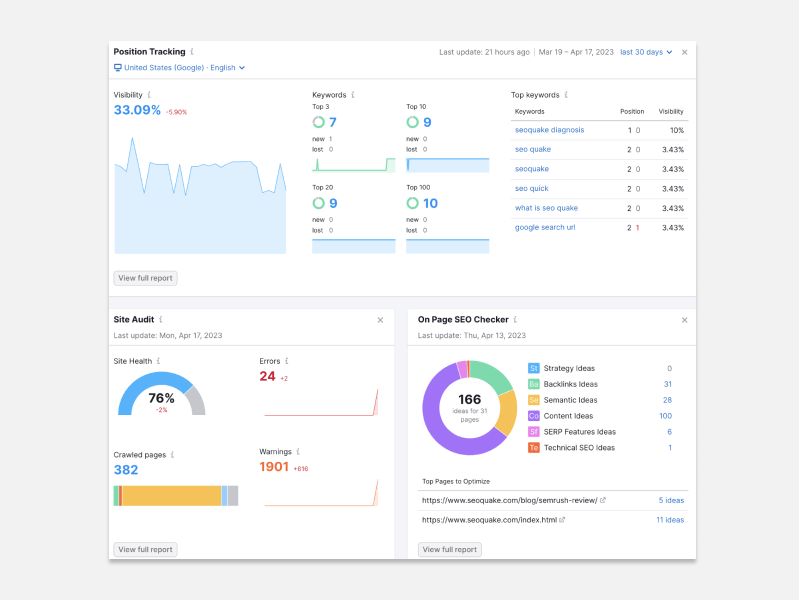Screen dimensions: 799x600
Task: Click the Top 100 circle indicator icon
Action: 412,203
